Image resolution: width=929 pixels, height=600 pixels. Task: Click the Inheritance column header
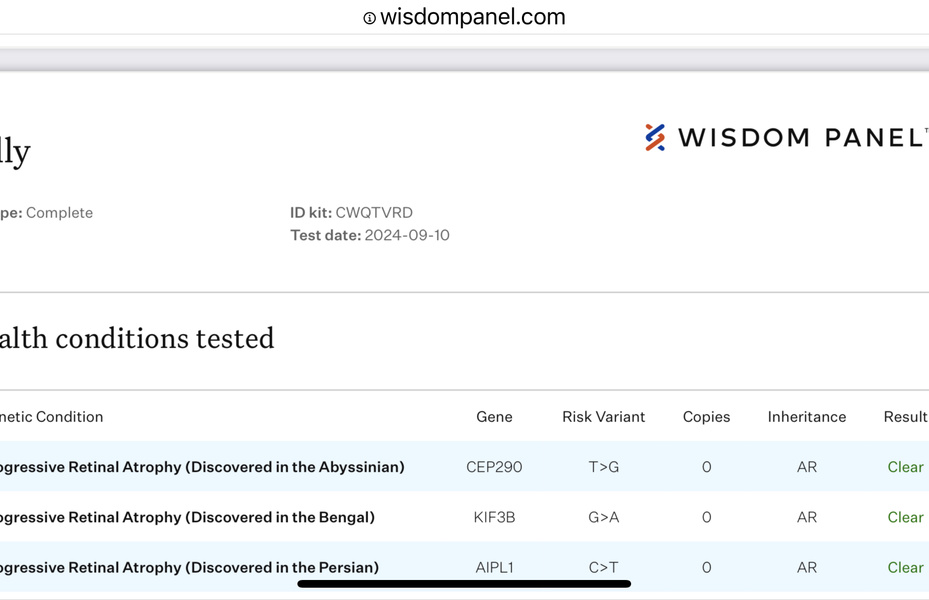point(806,417)
